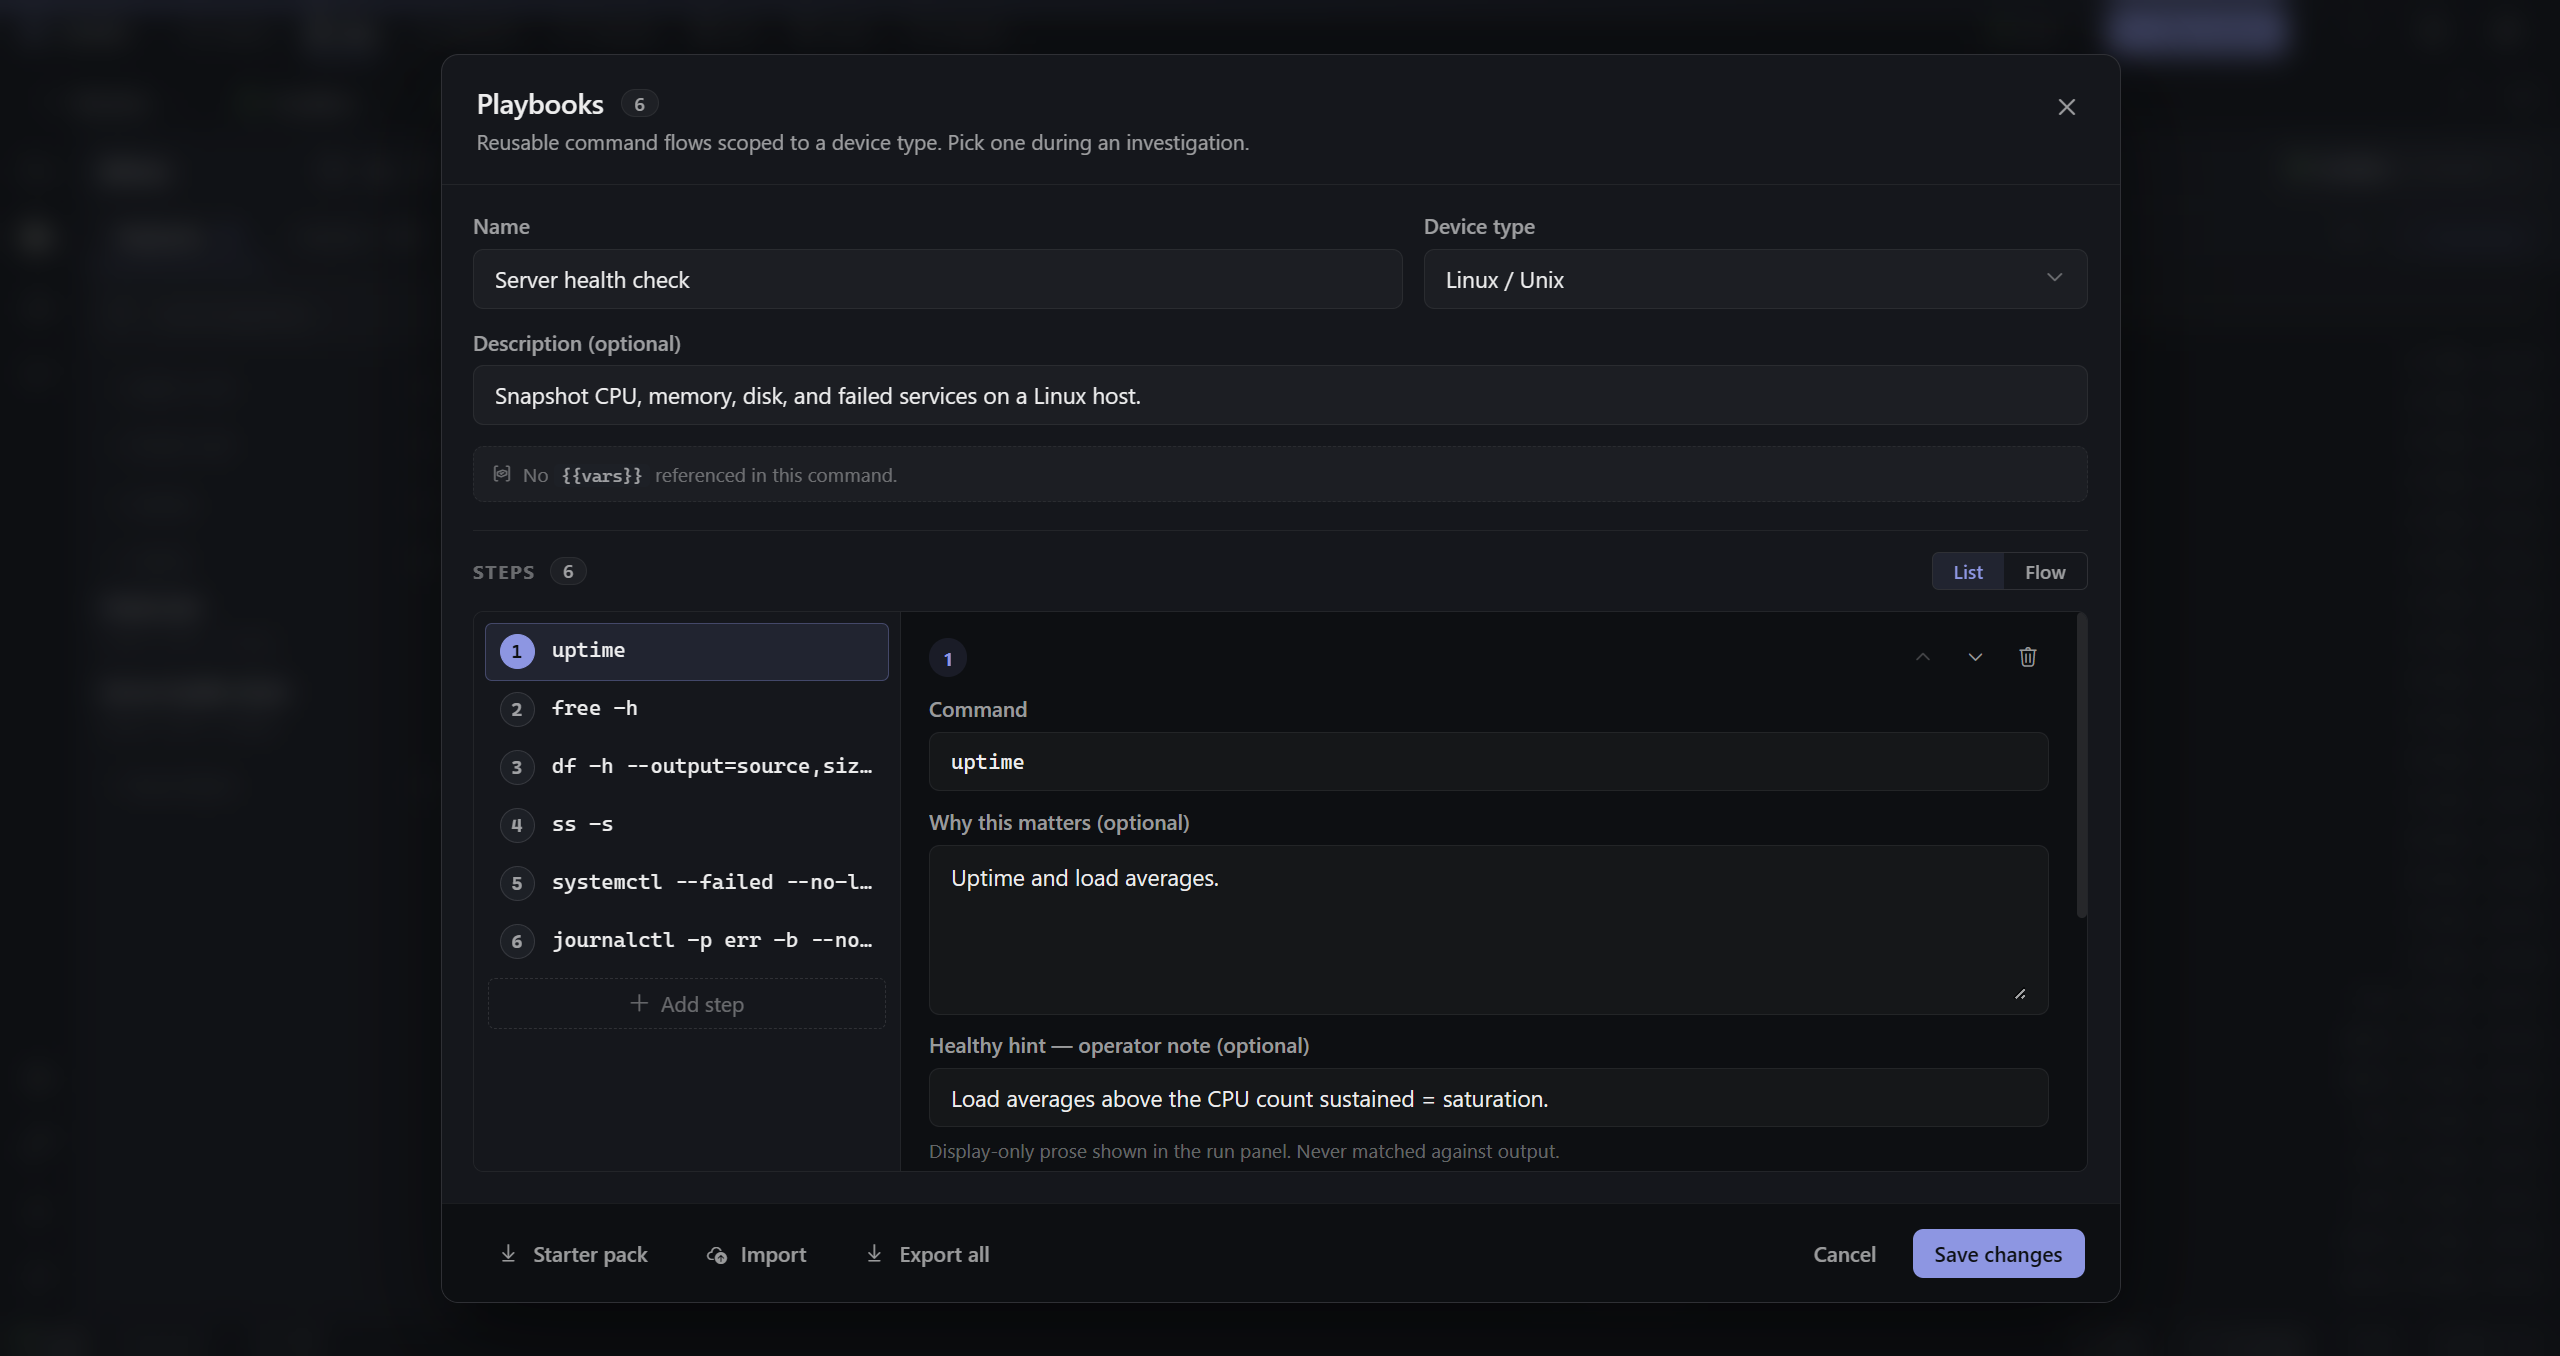Screen dimensions: 2560x1356
Task: Click Add step button
Action: click(687, 1004)
